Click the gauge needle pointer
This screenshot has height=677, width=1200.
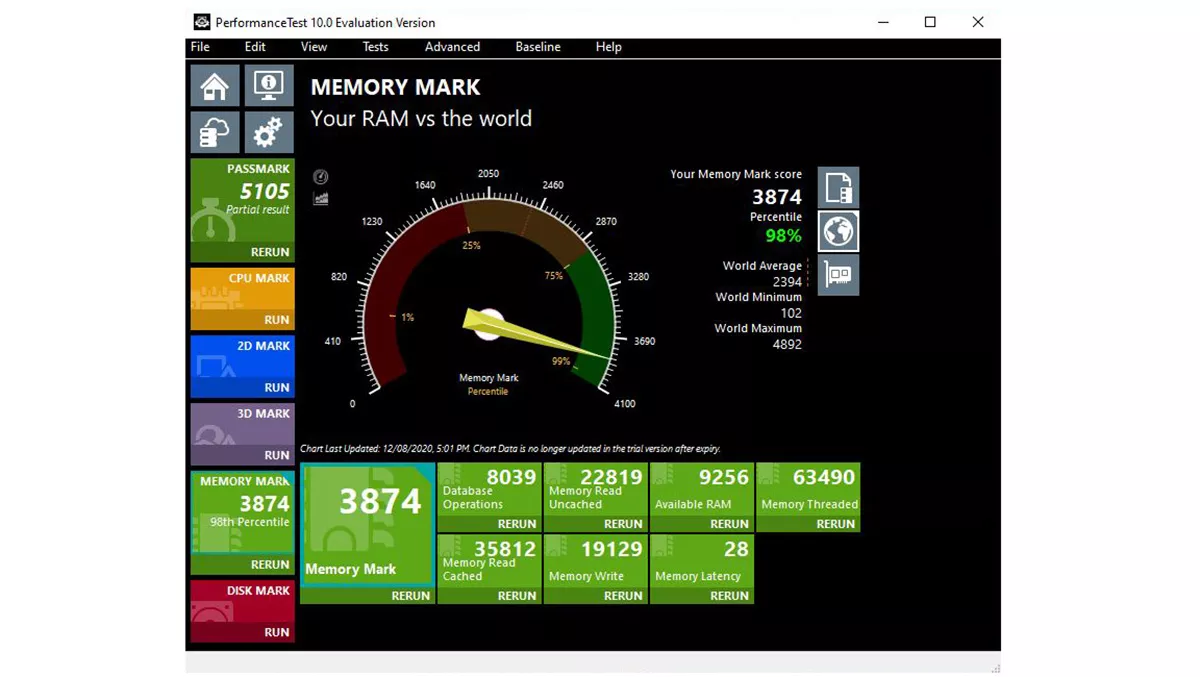[x=536, y=333]
